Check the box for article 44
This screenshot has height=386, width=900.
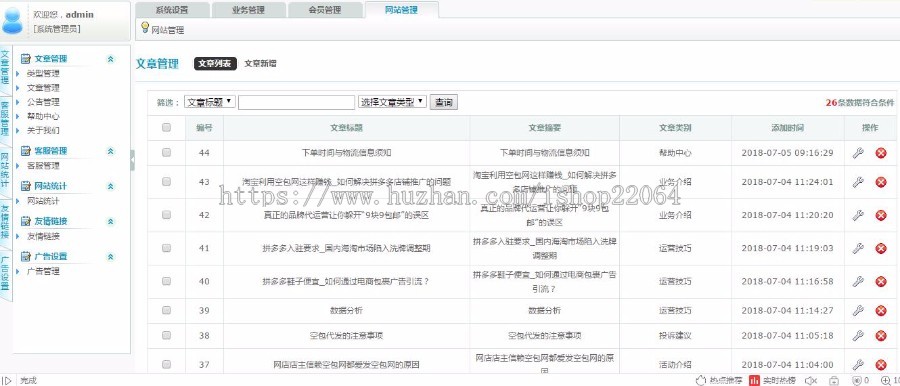pos(166,152)
